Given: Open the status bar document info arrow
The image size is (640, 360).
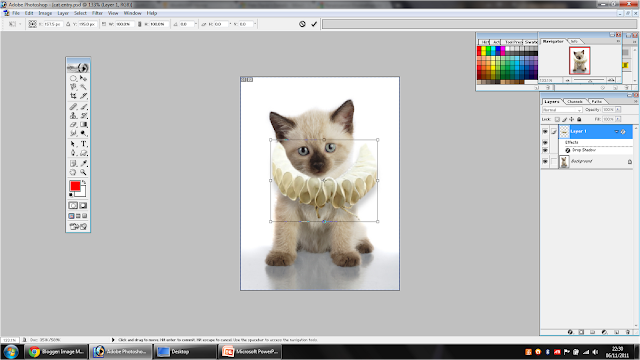Looking at the screenshot, I should [113, 340].
